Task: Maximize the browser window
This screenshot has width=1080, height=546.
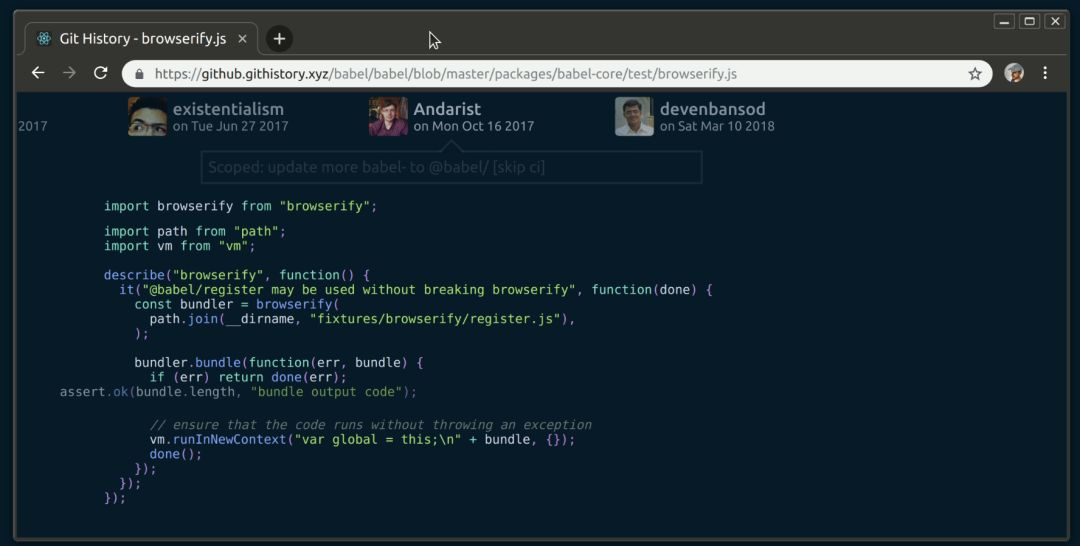Action: [1030, 21]
